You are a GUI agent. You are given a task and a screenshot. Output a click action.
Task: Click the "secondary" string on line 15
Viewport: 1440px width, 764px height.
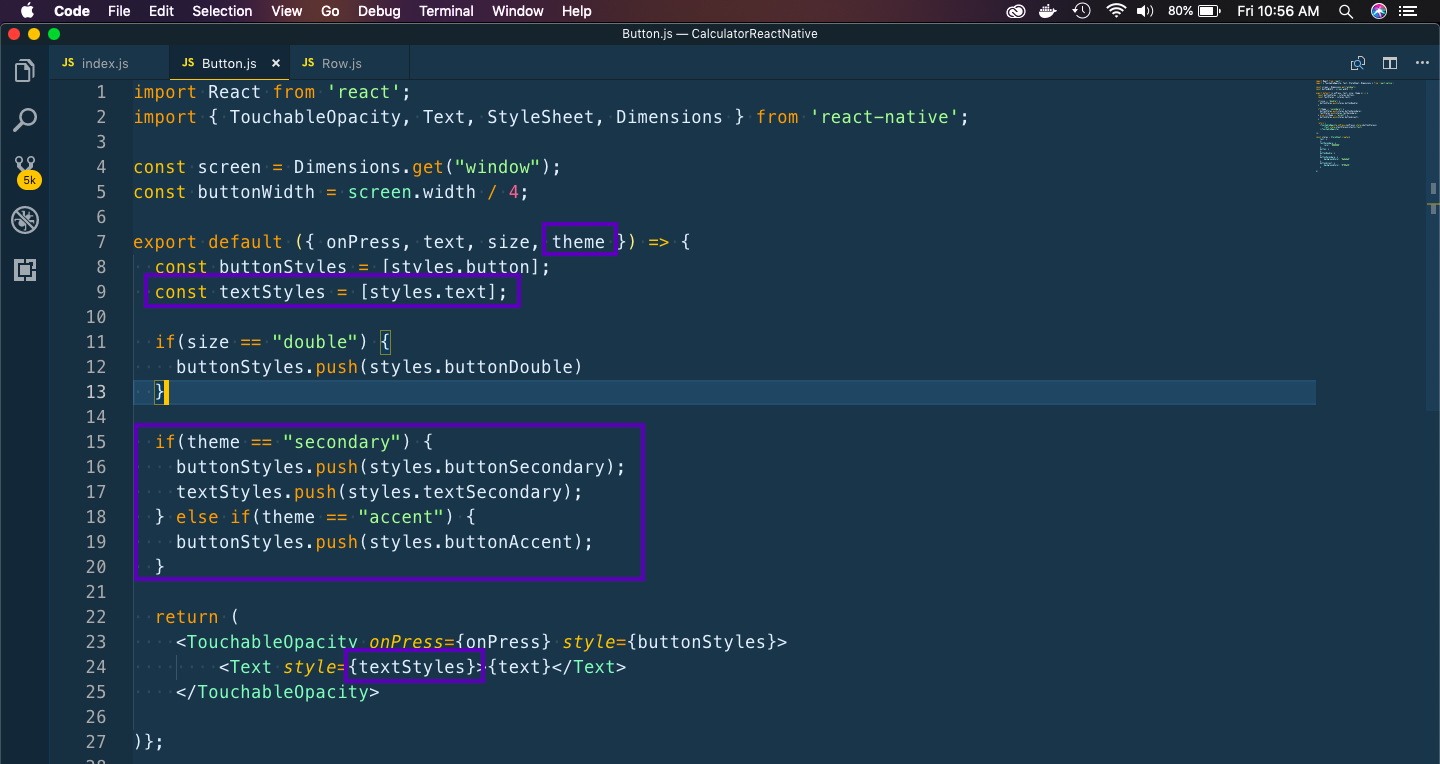341,442
